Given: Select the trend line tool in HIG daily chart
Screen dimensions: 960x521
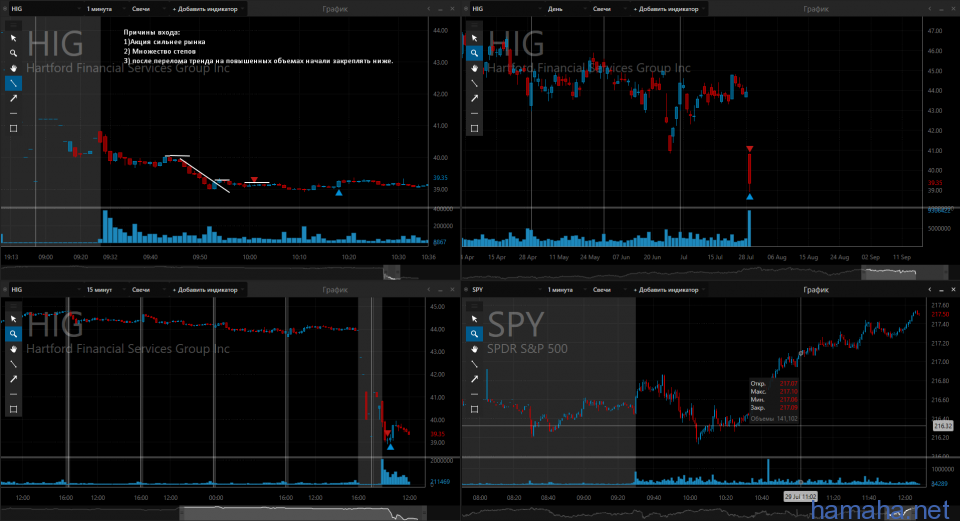Looking at the screenshot, I should point(474,83).
